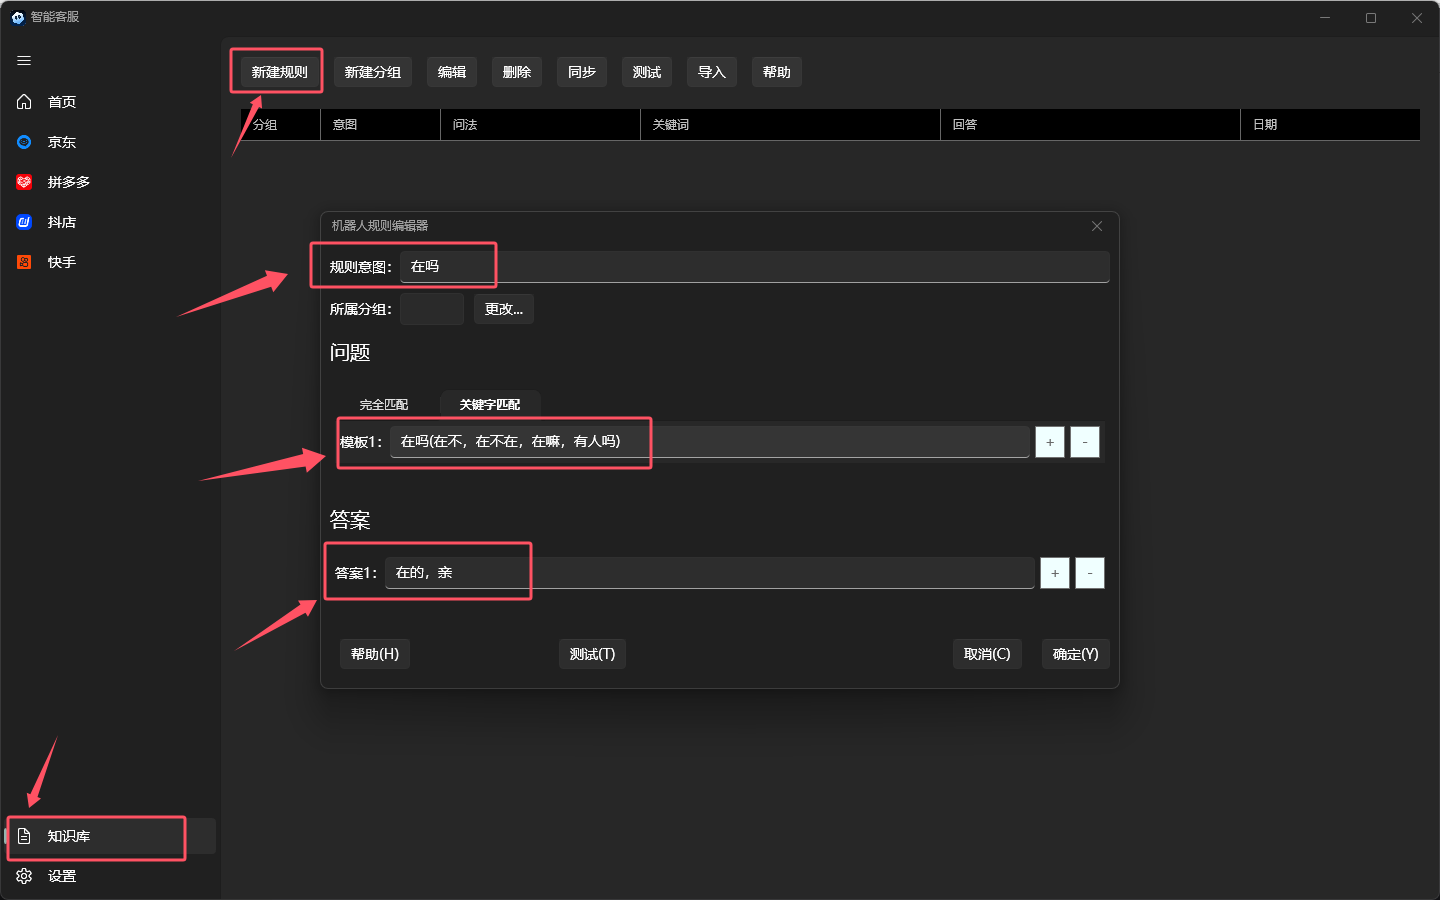The image size is (1440, 900).
Task: Click the 更改... group button
Action: (x=503, y=309)
